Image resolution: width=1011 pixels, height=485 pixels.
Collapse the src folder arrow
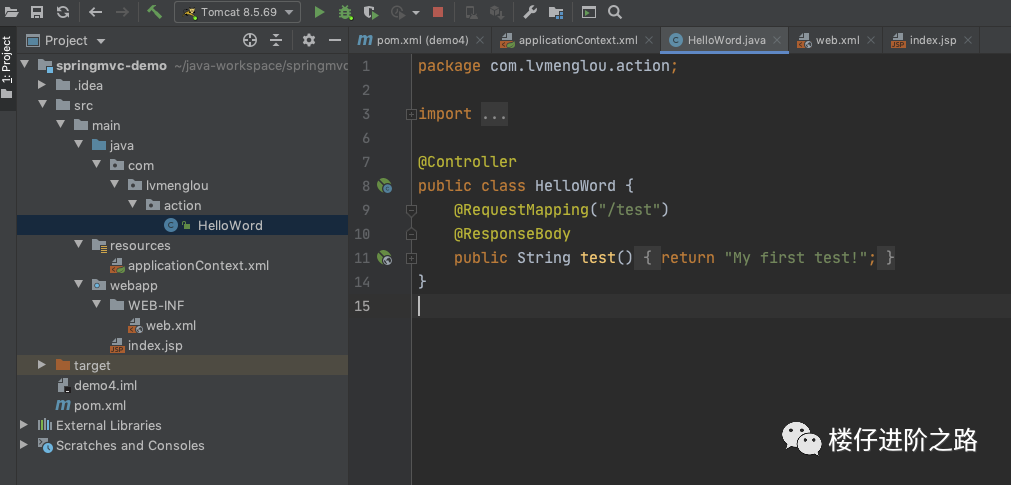(43, 104)
